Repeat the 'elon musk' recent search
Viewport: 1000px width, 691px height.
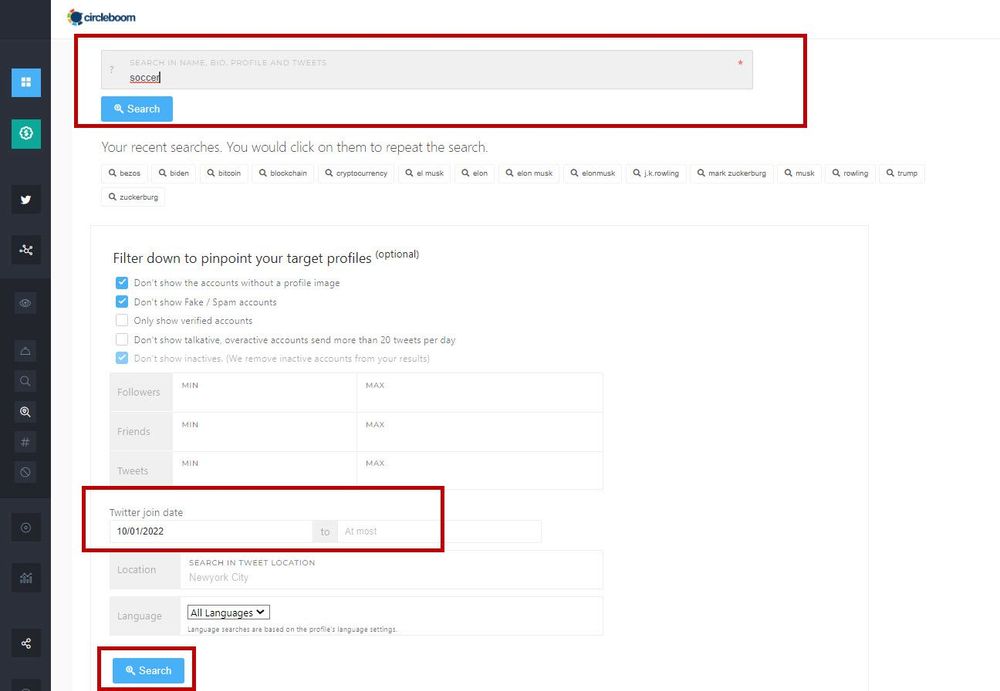tap(528, 172)
